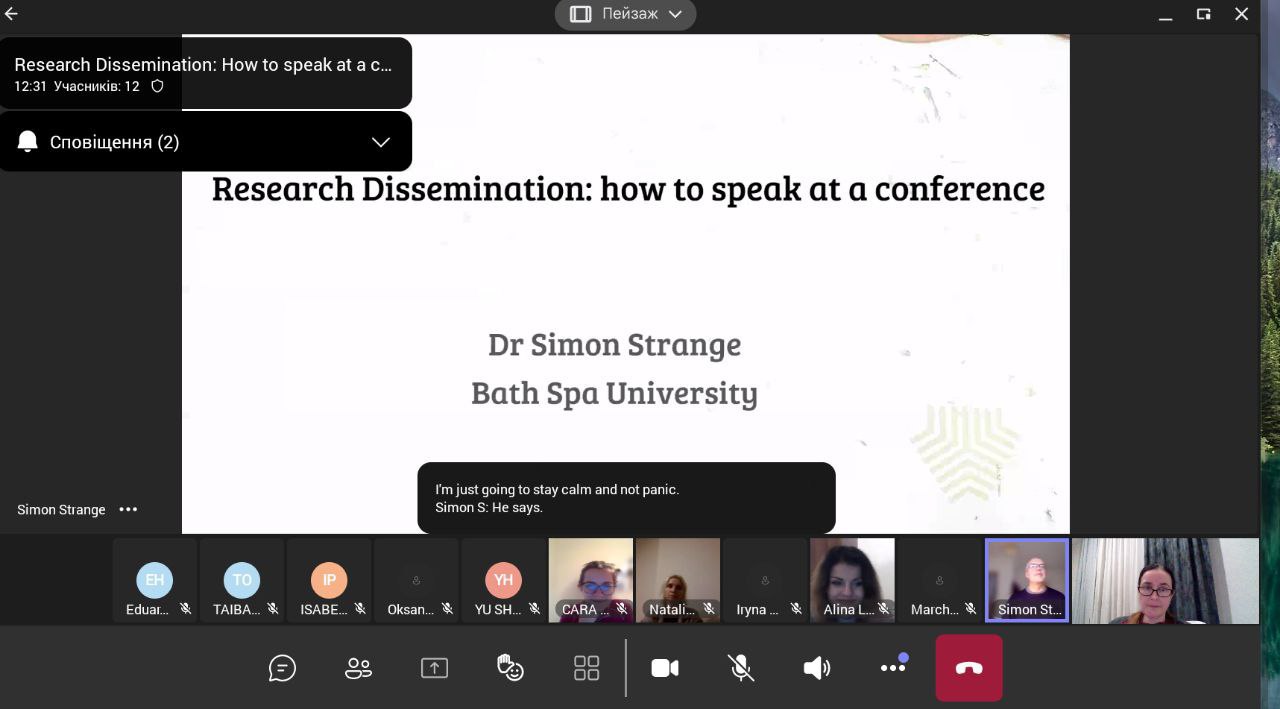This screenshot has width=1280, height=709.
Task: Select the Alina L... participant video tile
Action: (852, 581)
